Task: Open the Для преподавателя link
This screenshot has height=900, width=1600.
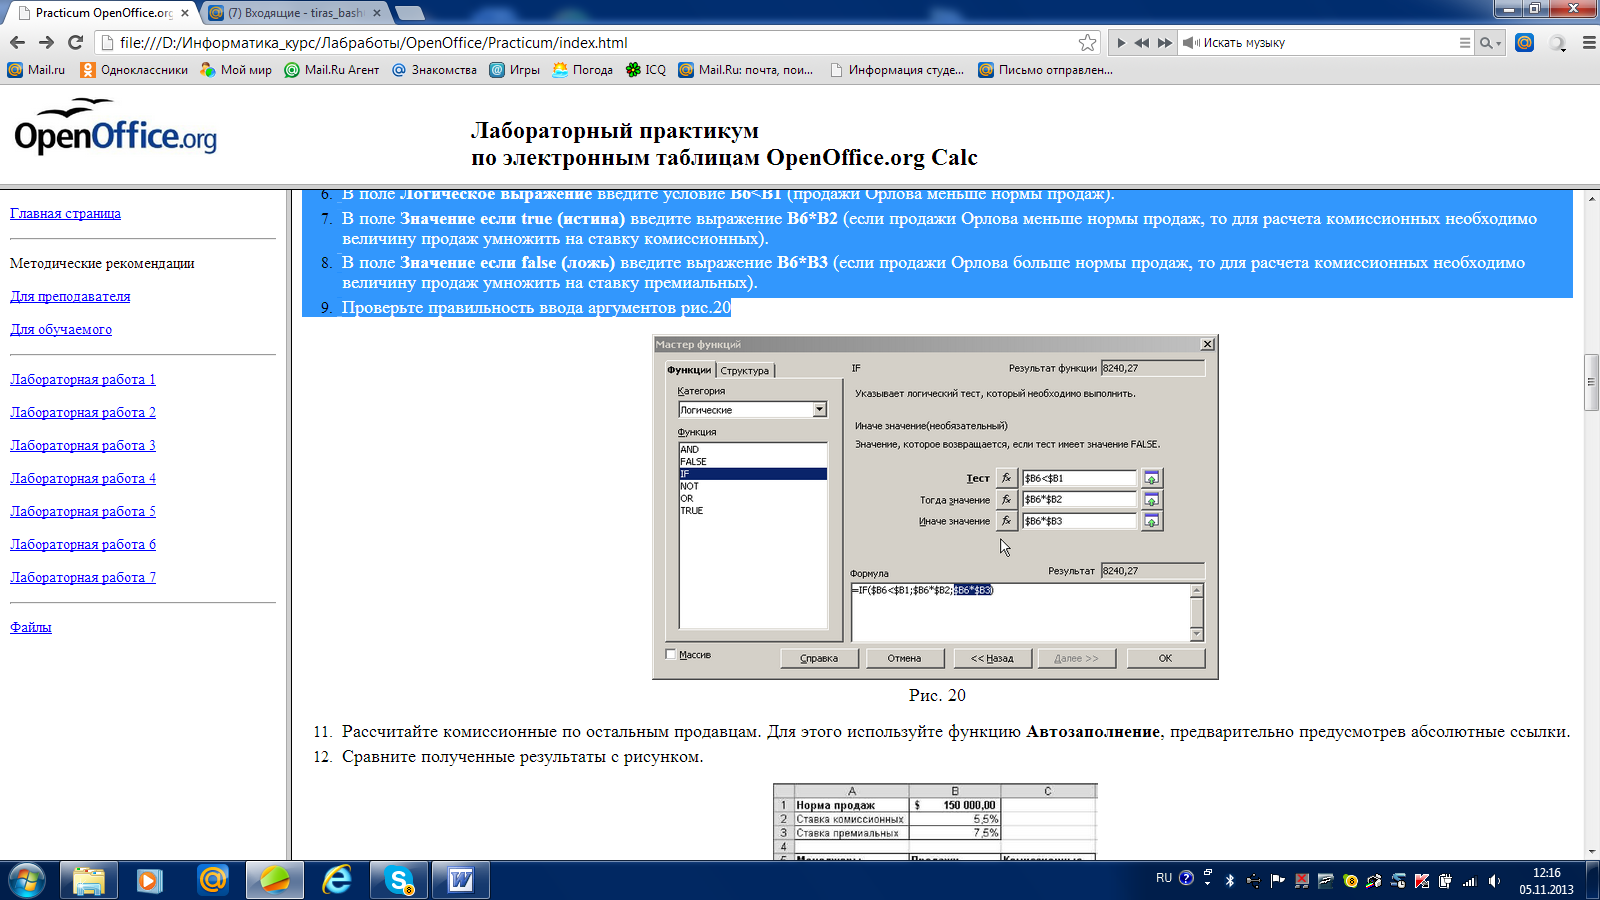Action: [x=70, y=296]
